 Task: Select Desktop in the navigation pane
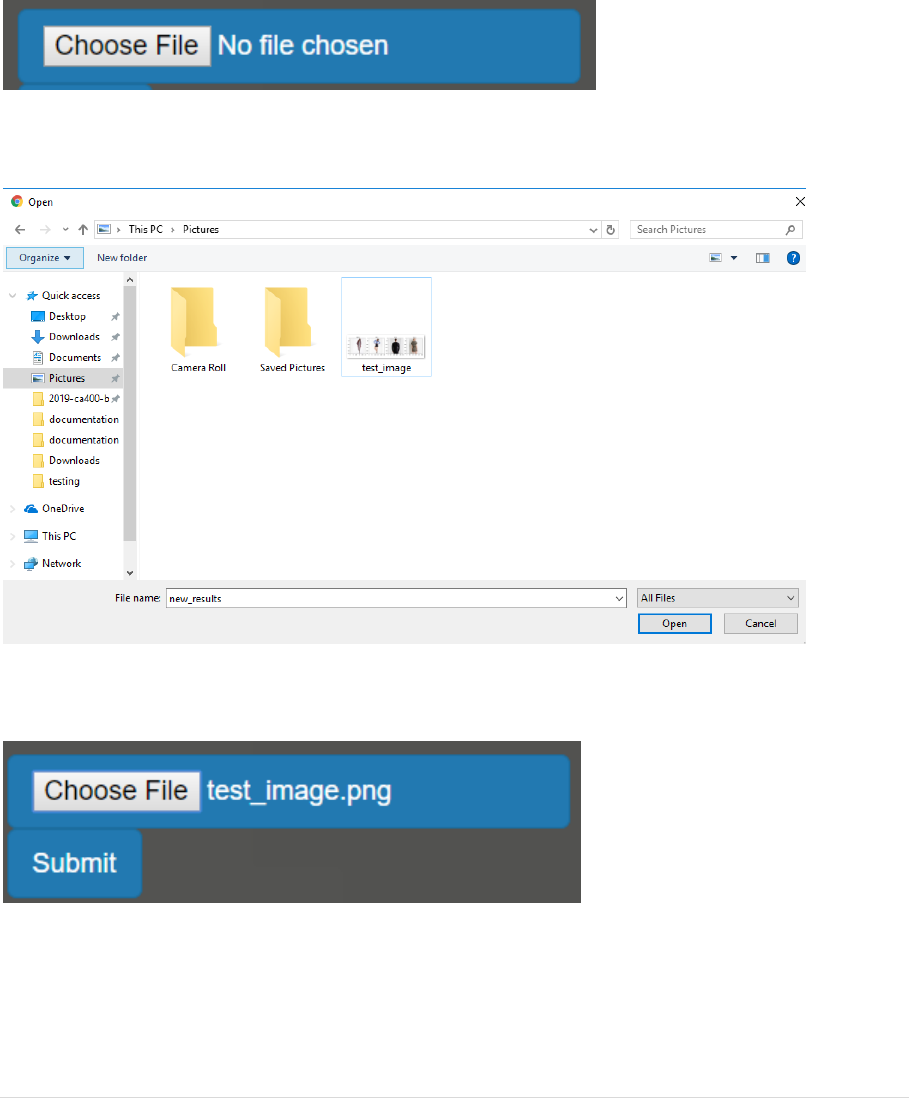[67, 317]
